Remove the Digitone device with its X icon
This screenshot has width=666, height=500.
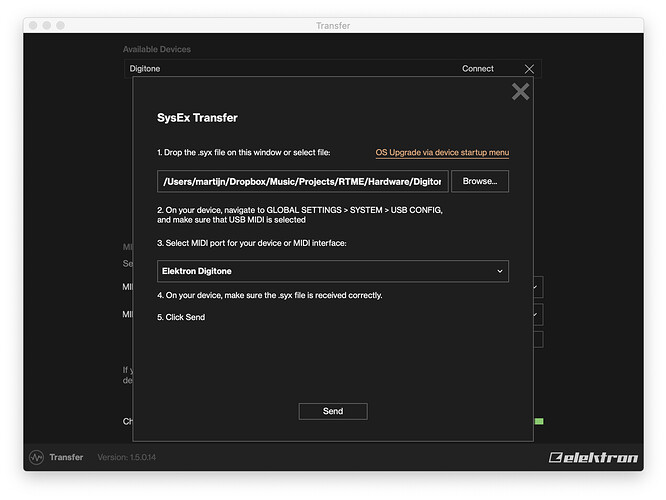coord(529,69)
